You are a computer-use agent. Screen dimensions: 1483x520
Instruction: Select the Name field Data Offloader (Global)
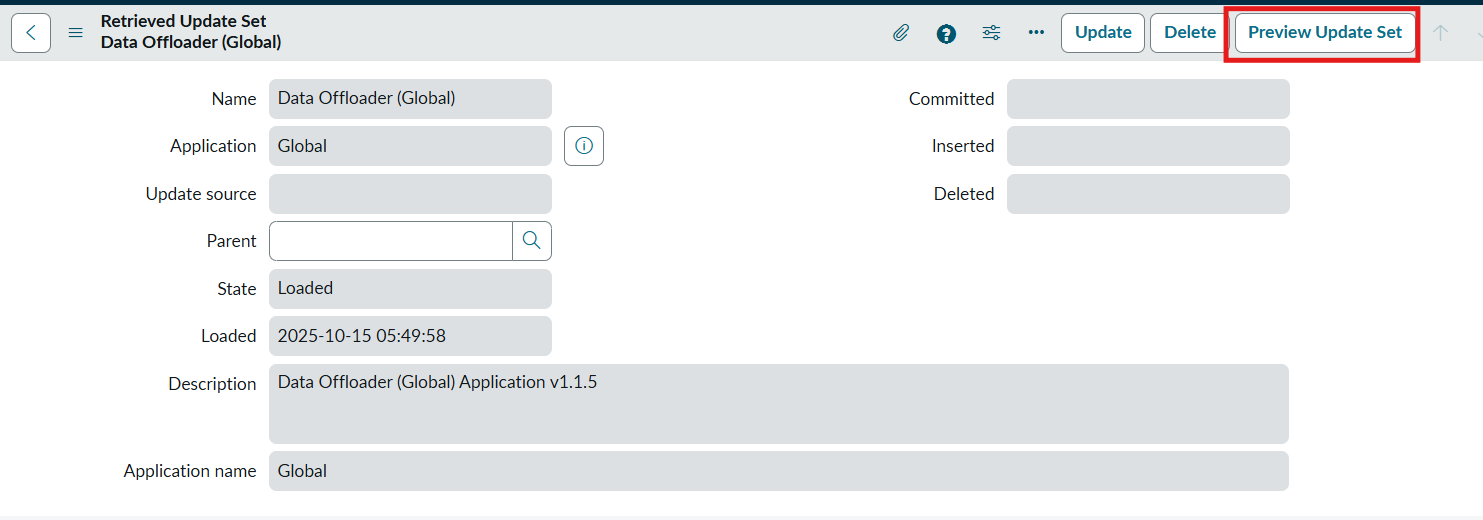point(410,99)
